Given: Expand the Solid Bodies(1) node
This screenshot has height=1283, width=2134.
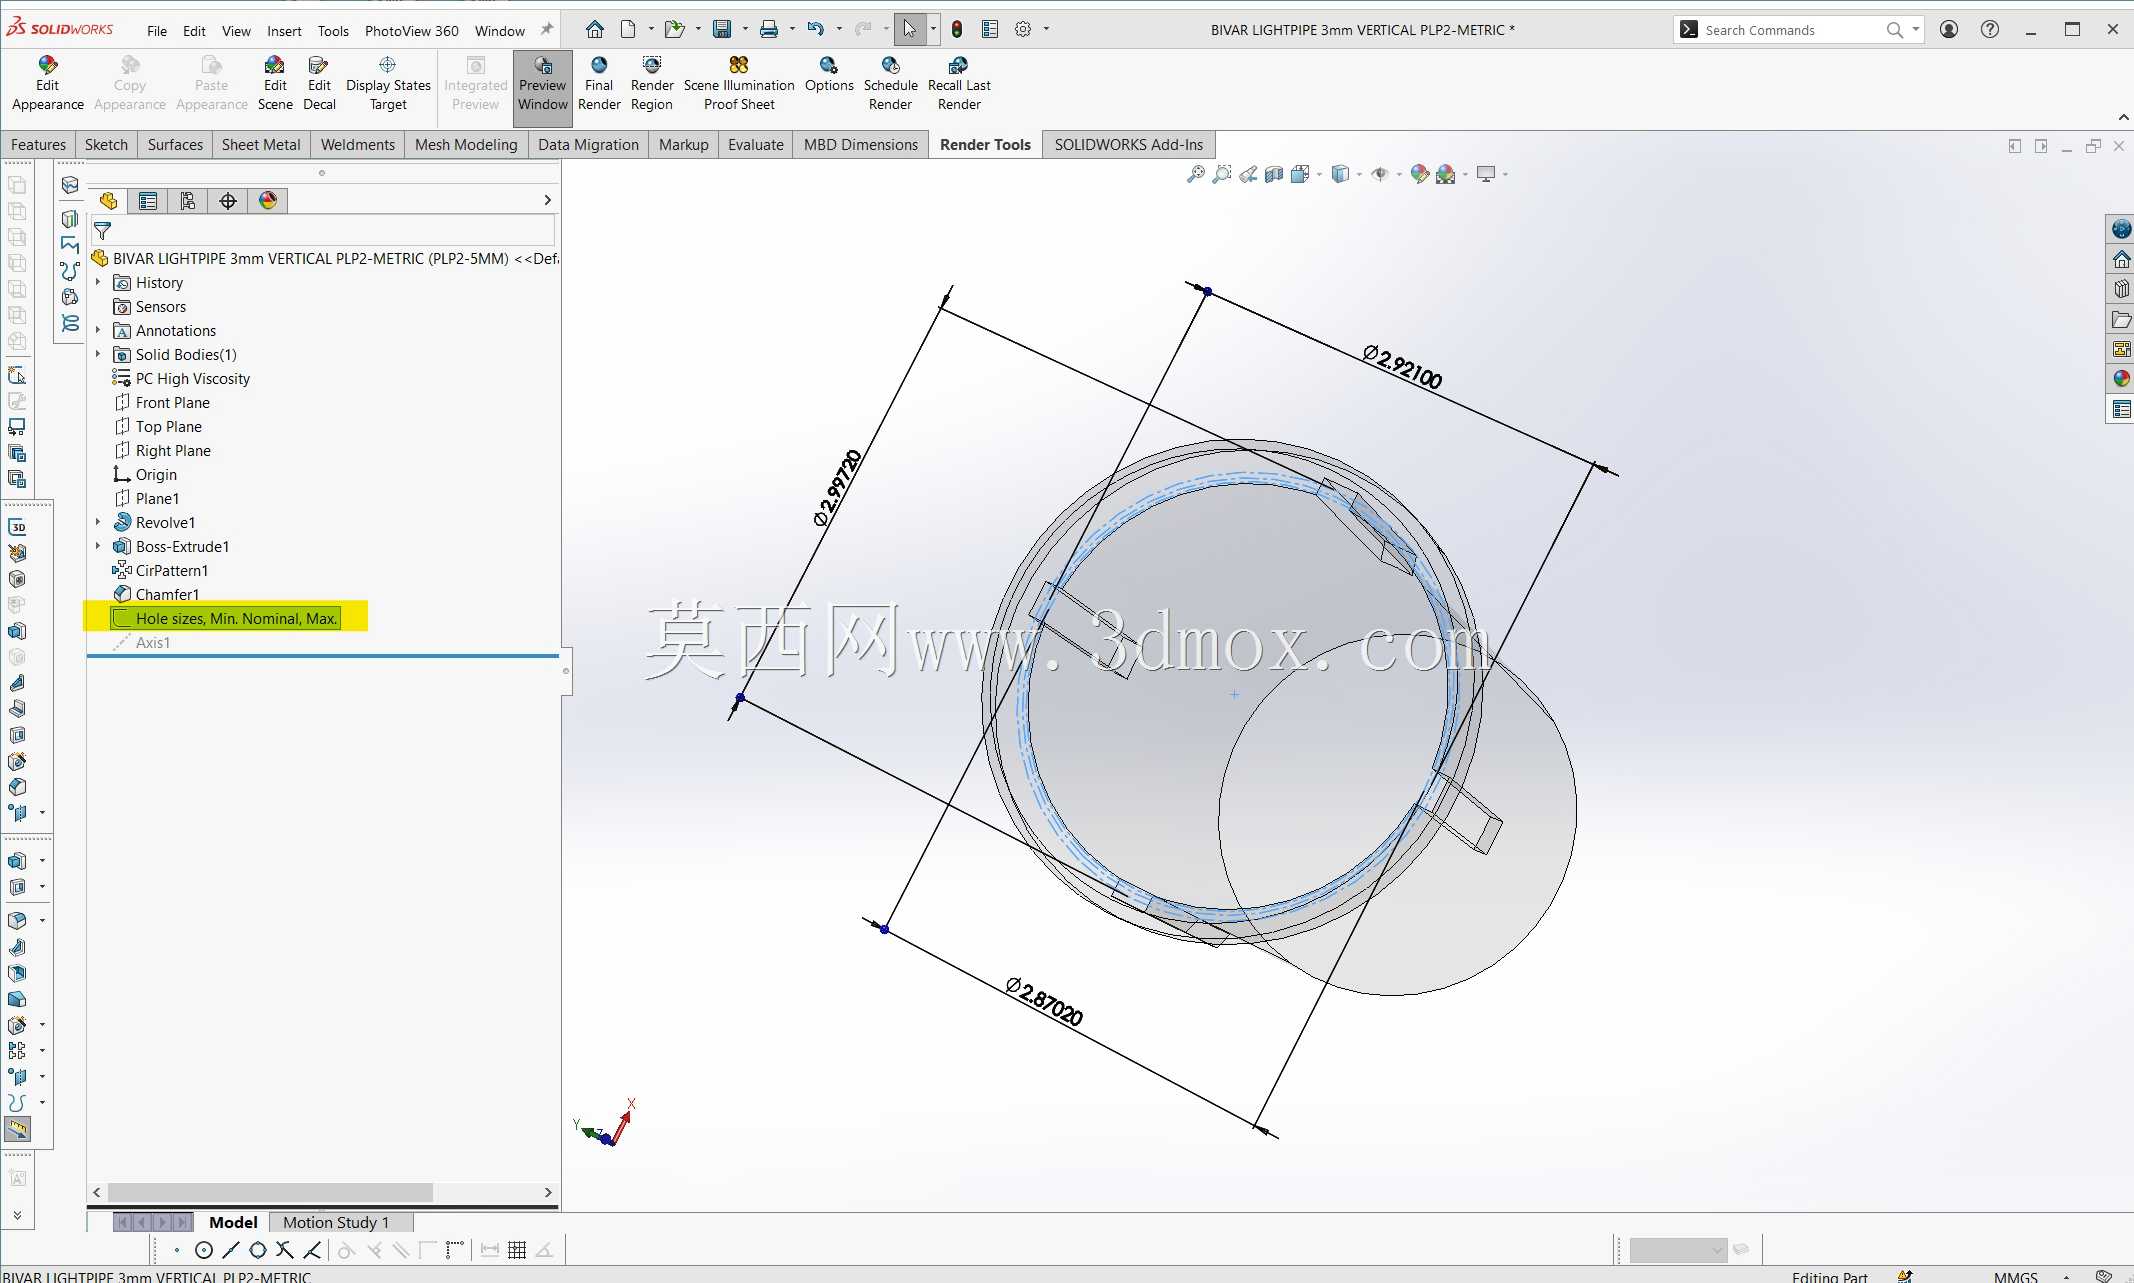Looking at the screenshot, I should [x=98, y=355].
